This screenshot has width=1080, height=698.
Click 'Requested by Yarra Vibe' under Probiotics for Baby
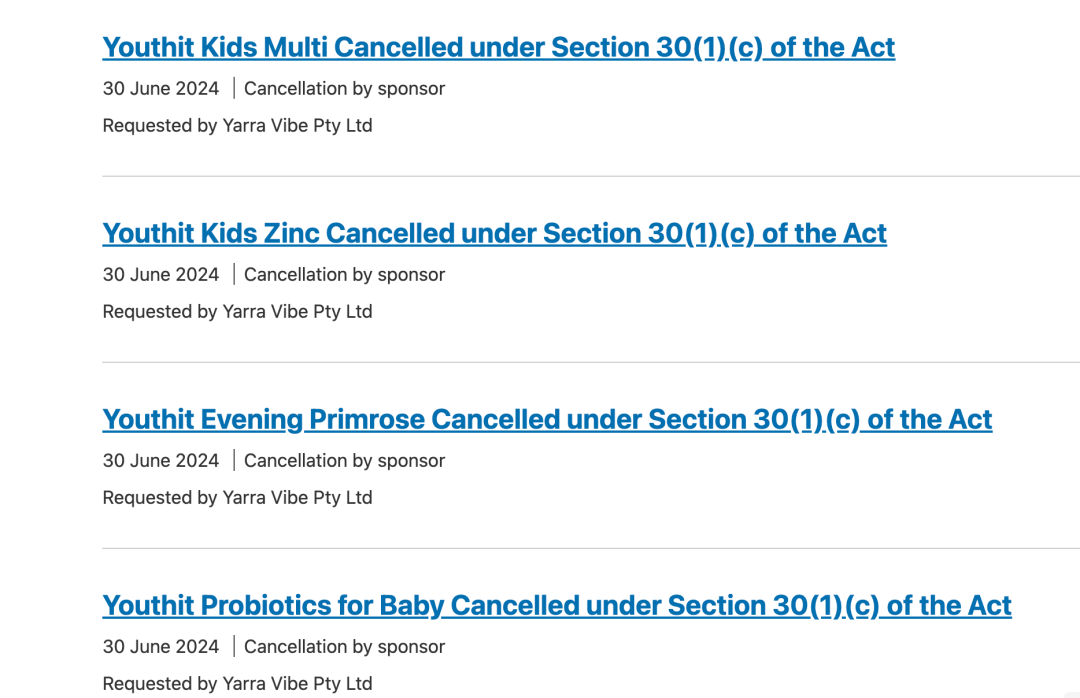coord(237,683)
